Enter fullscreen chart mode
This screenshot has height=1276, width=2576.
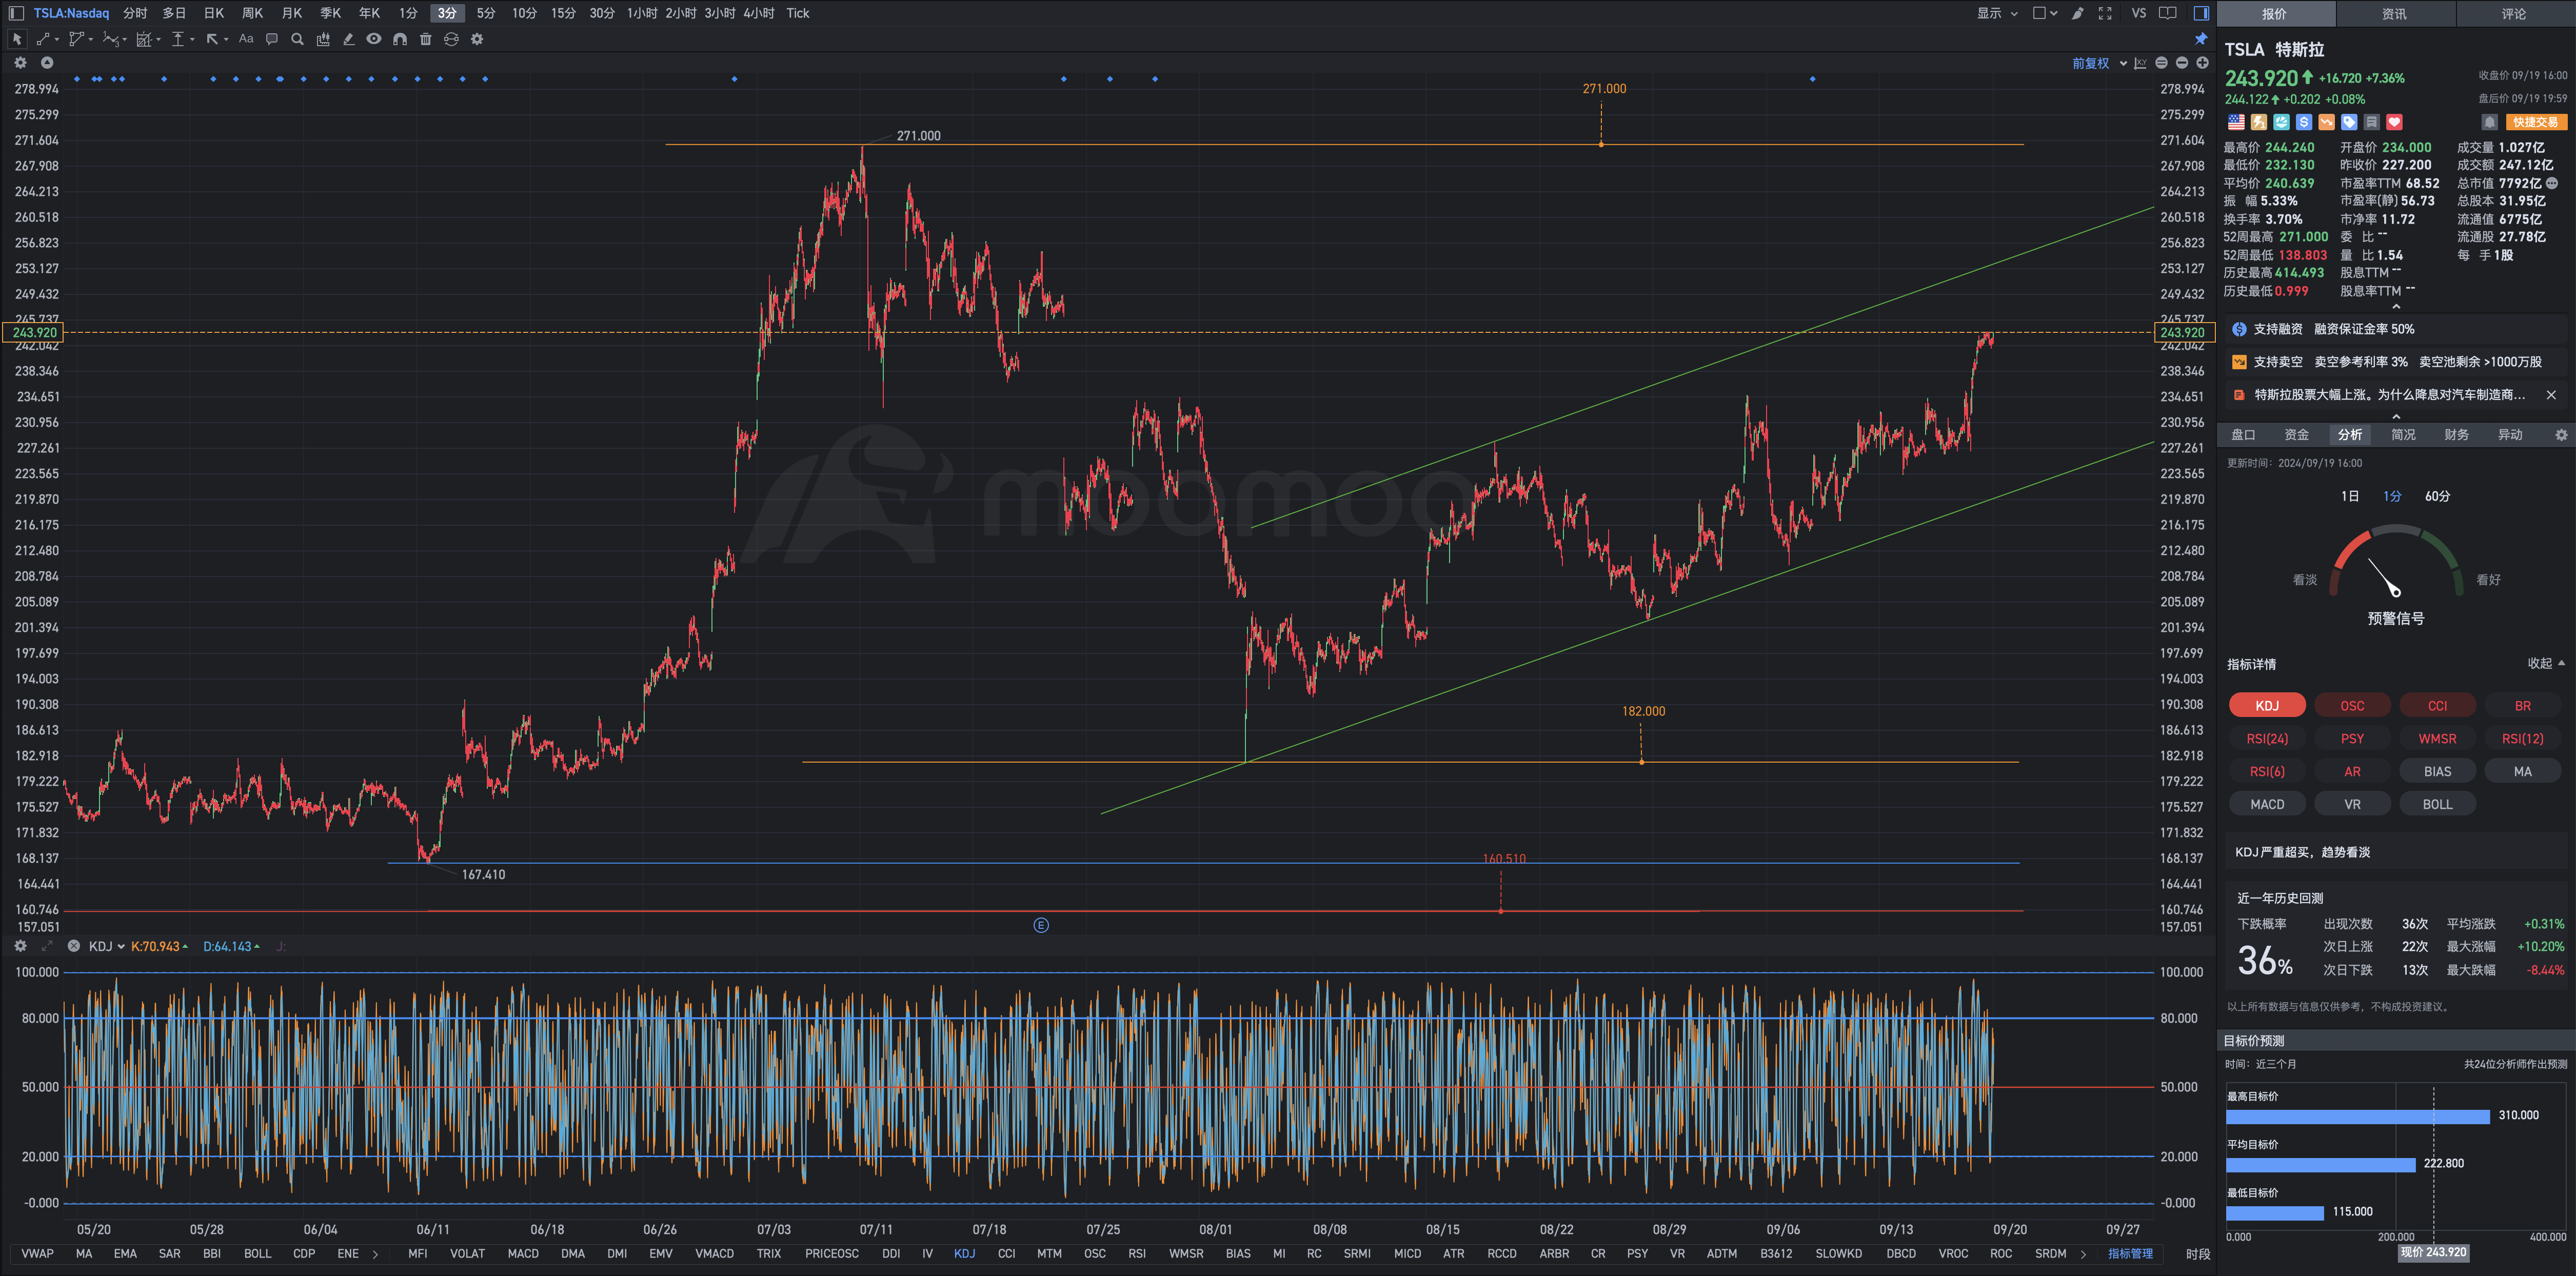(x=2105, y=13)
